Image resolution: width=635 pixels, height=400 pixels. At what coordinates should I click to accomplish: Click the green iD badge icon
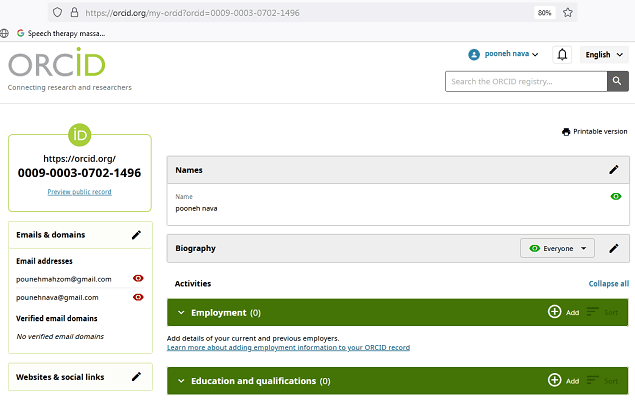pos(79,135)
